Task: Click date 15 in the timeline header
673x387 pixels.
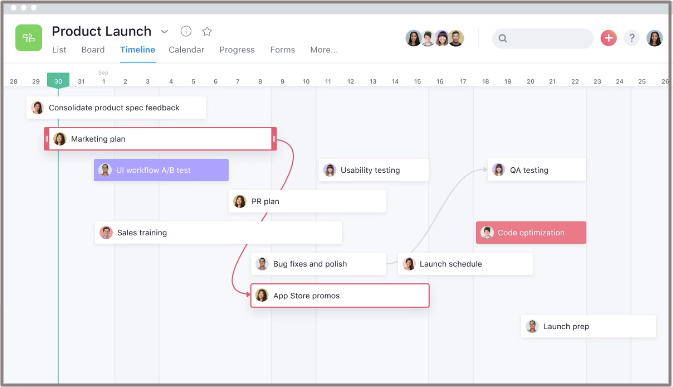Action: coord(417,81)
